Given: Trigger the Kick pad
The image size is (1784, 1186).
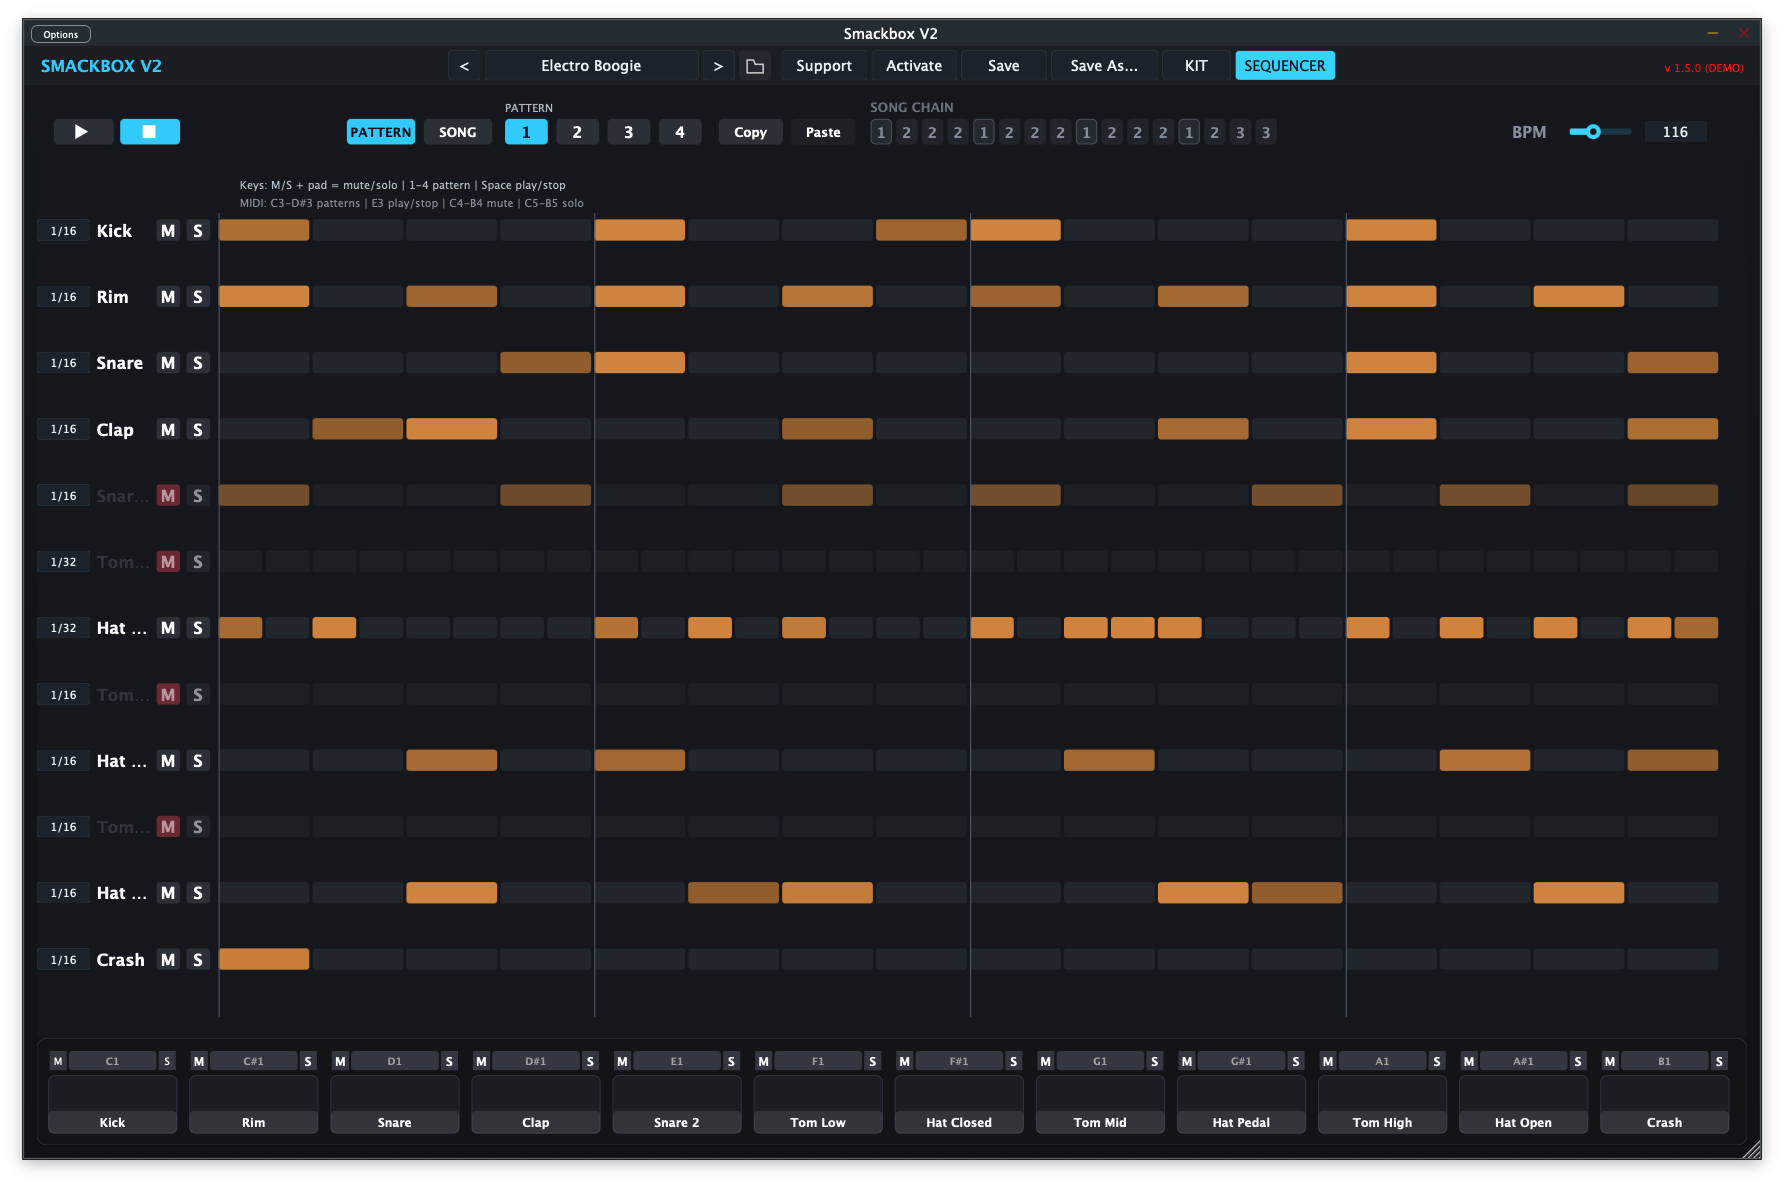Looking at the screenshot, I should [x=113, y=1104].
